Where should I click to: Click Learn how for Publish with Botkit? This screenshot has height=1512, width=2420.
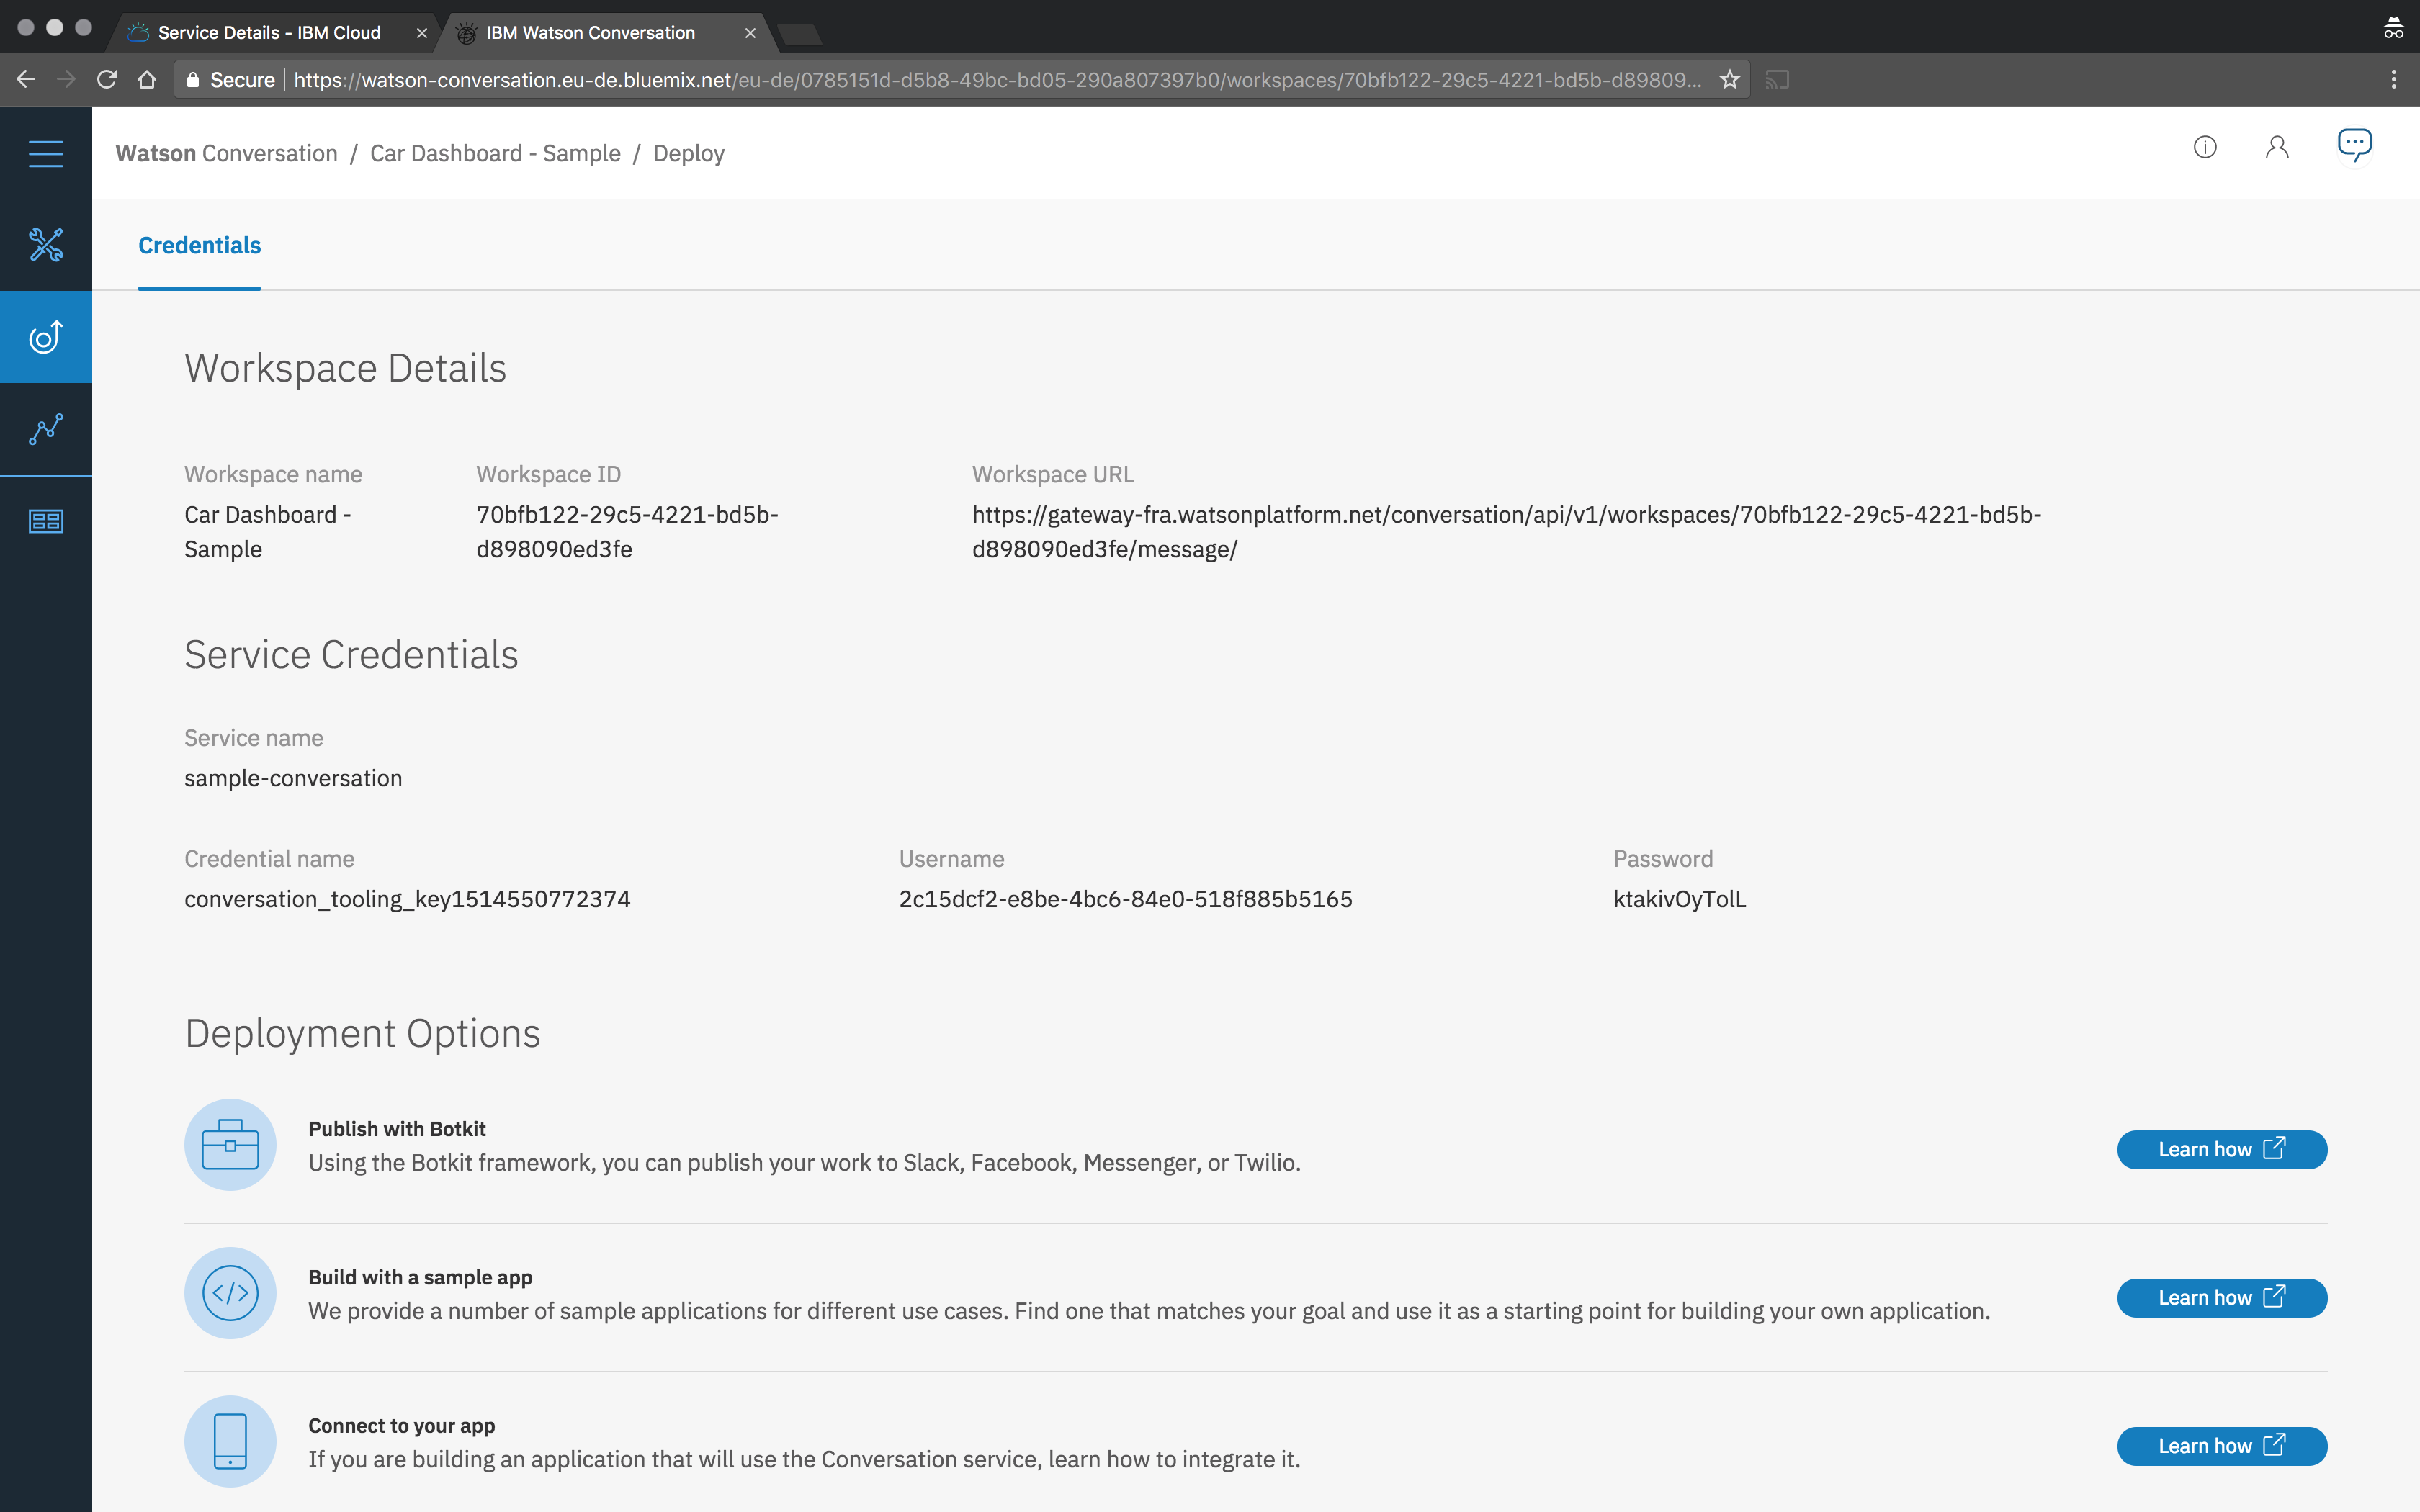[x=2221, y=1149]
